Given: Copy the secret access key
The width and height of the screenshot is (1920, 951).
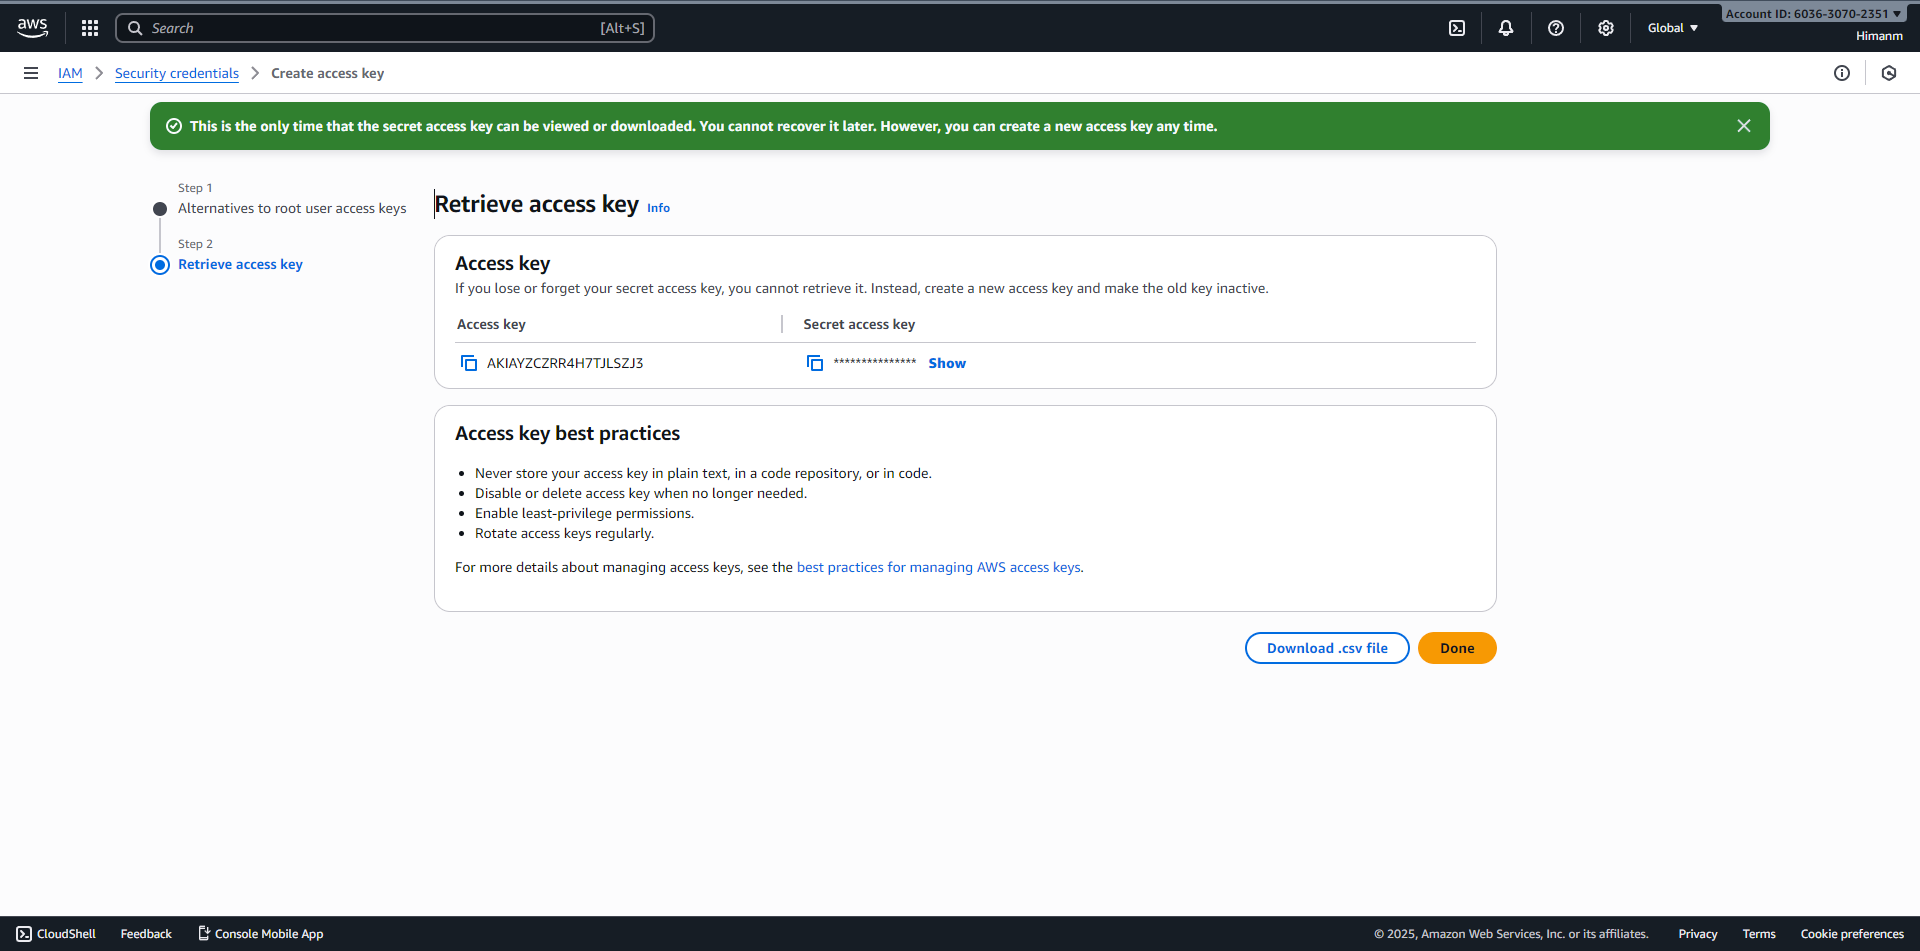Looking at the screenshot, I should (815, 362).
